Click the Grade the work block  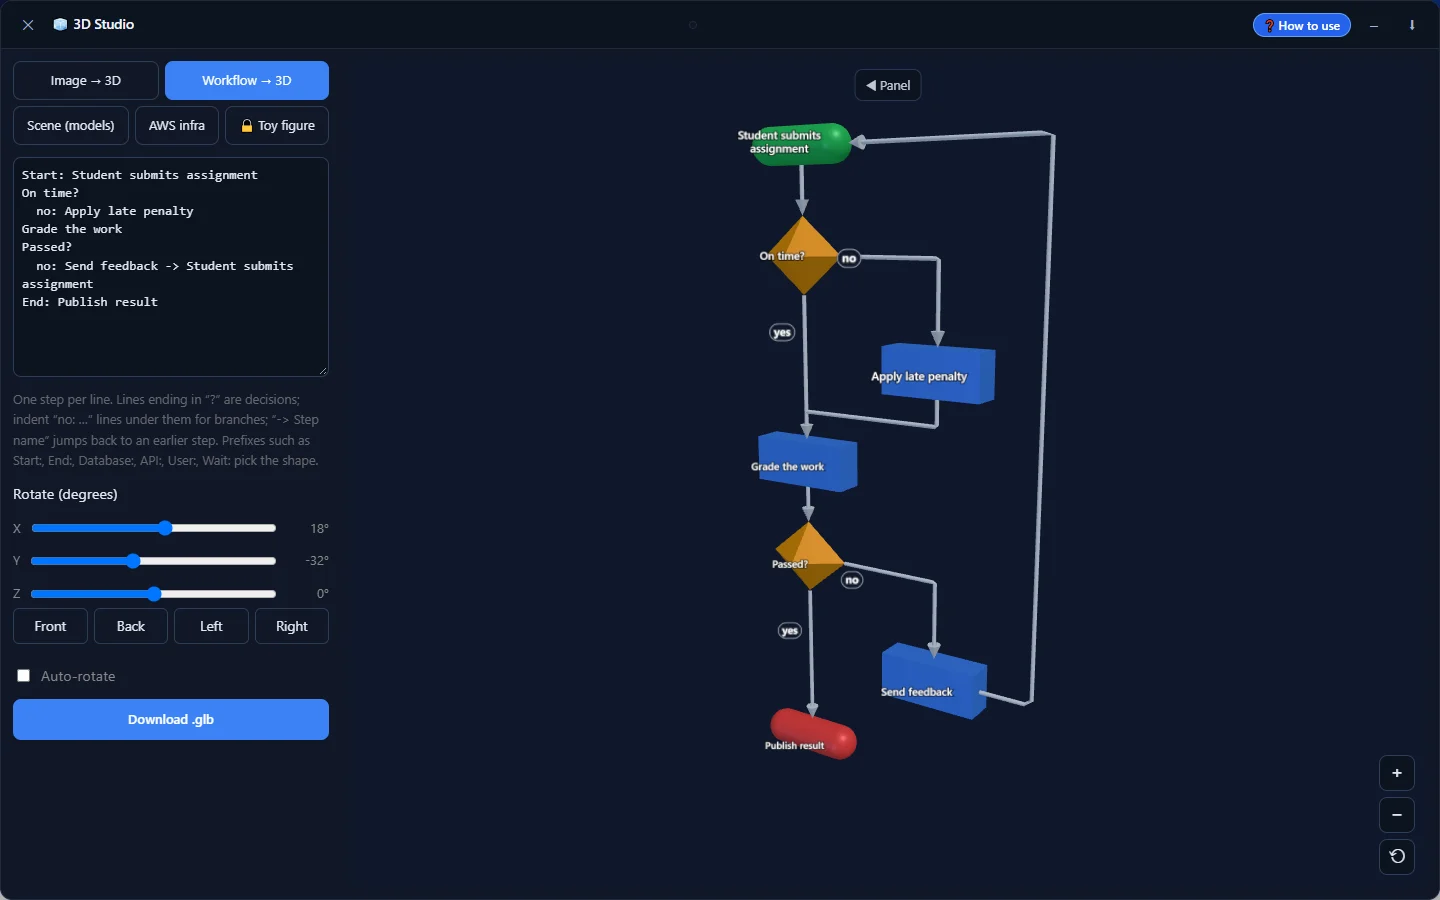click(806, 462)
